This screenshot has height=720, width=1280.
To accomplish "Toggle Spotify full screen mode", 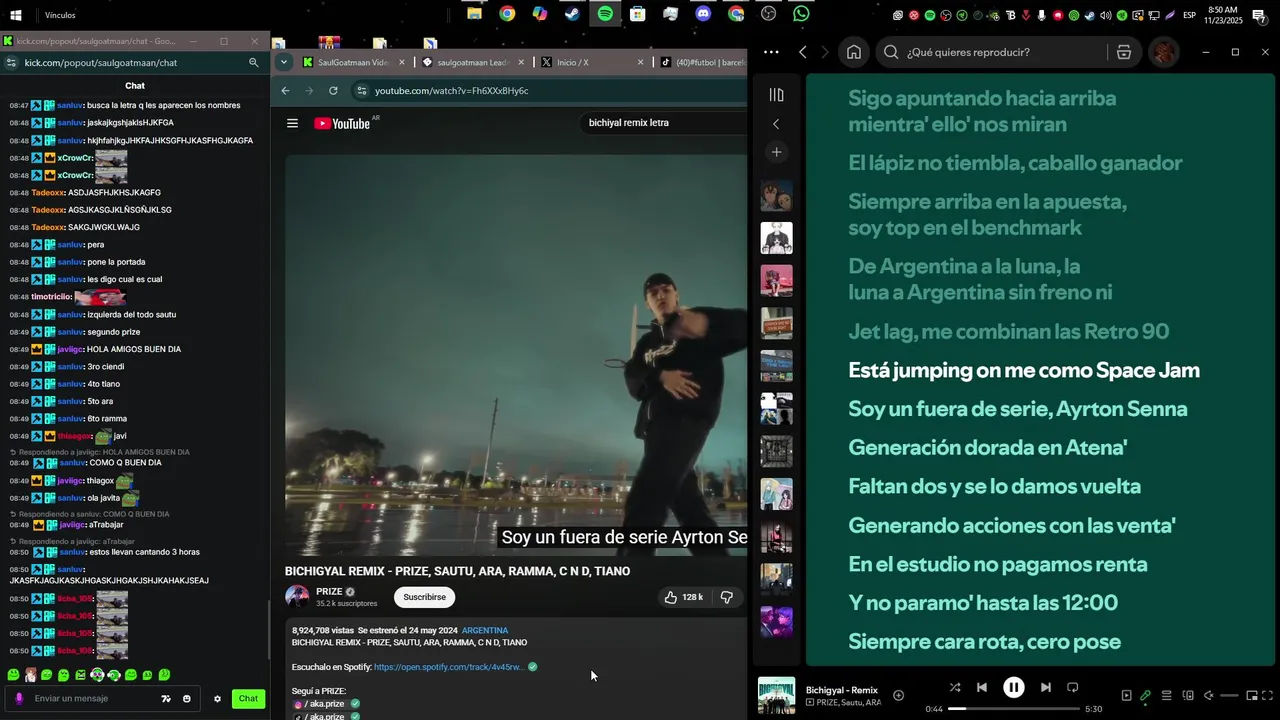I will coord(1269,695).
